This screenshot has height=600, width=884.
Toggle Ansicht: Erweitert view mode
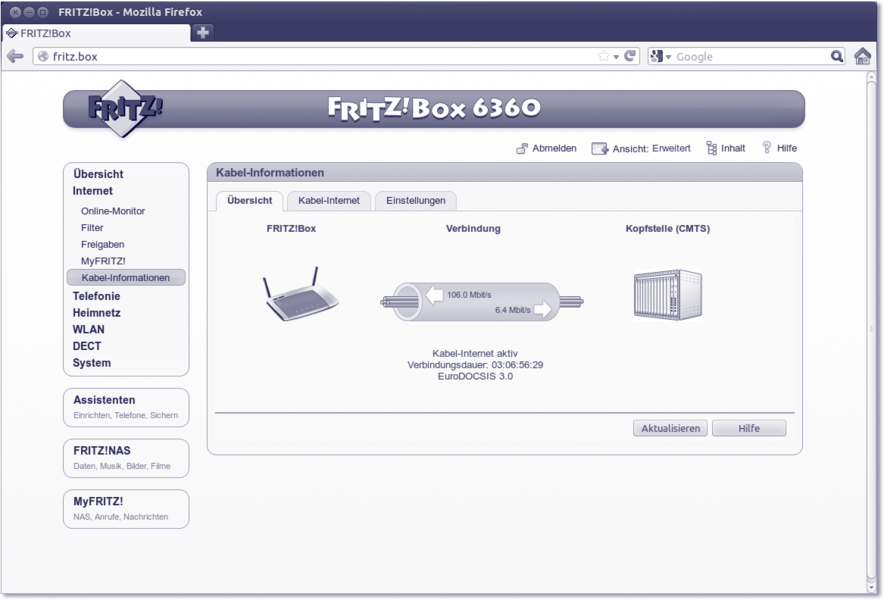(641, 148)
